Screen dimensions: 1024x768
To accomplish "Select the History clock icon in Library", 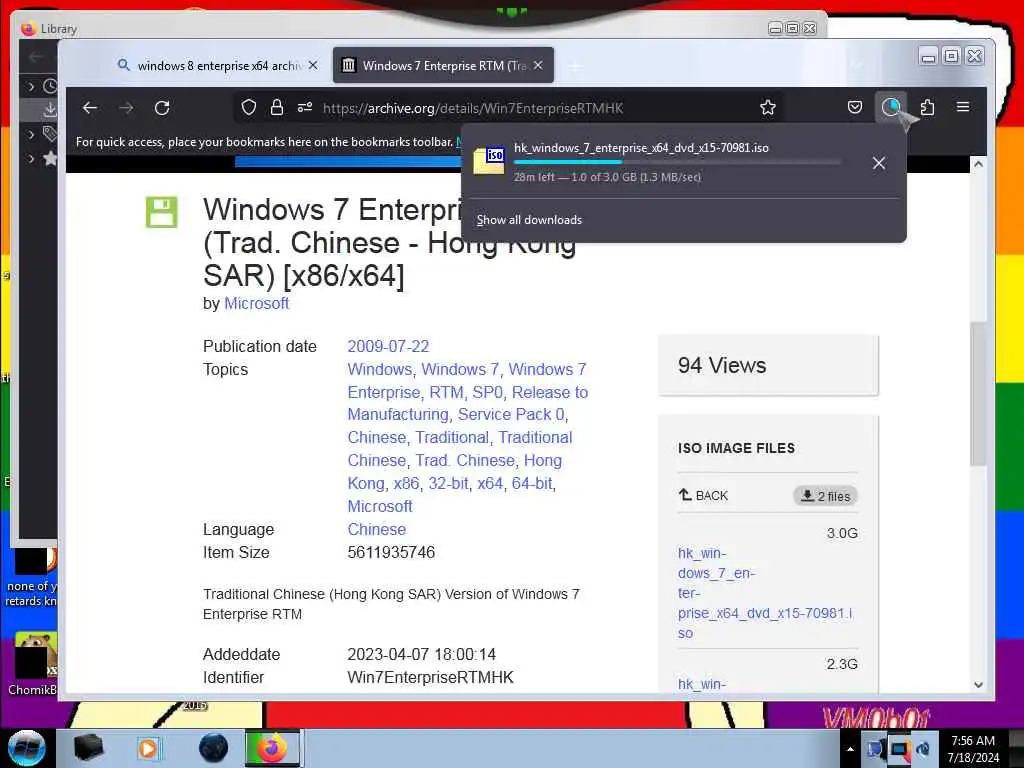I will click(x=50, y=86).
